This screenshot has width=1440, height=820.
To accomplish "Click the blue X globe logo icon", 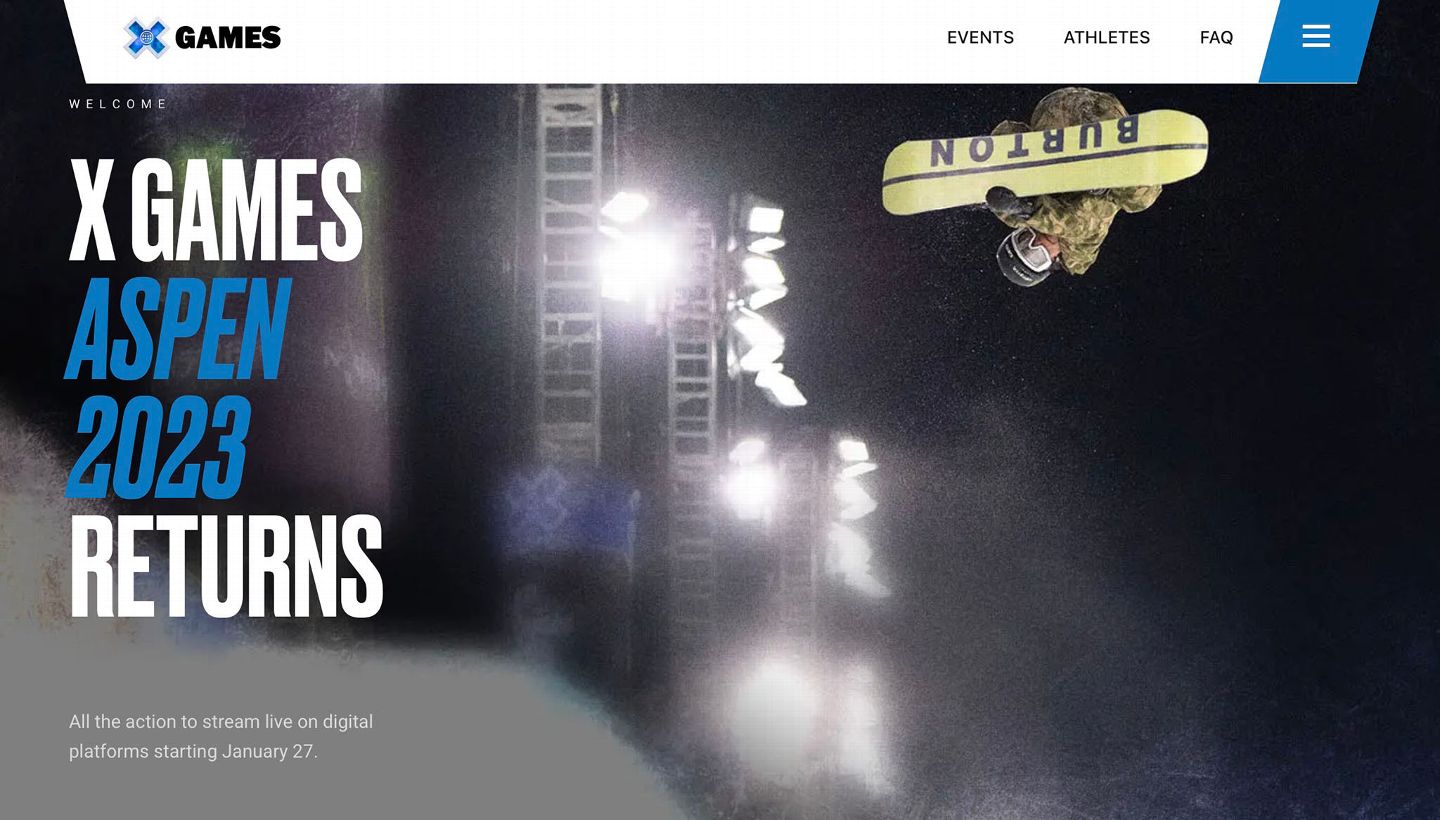I will pyautogui.click(x=146, y=38).
